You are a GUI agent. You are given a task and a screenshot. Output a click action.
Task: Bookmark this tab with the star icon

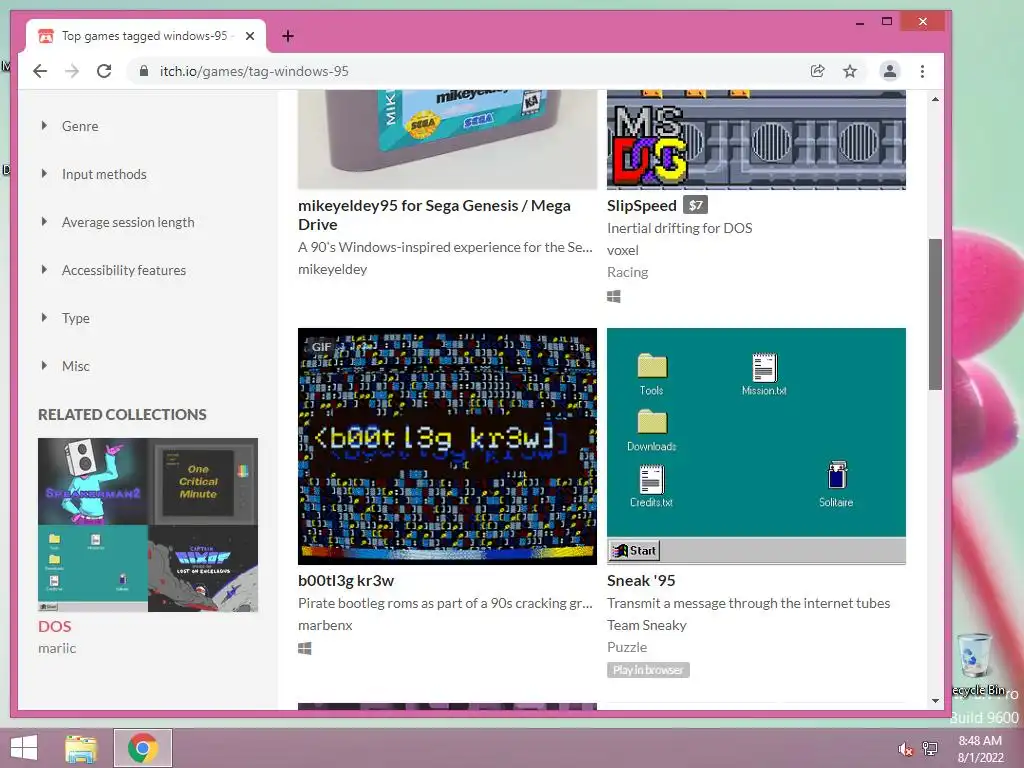pos(850,71)
